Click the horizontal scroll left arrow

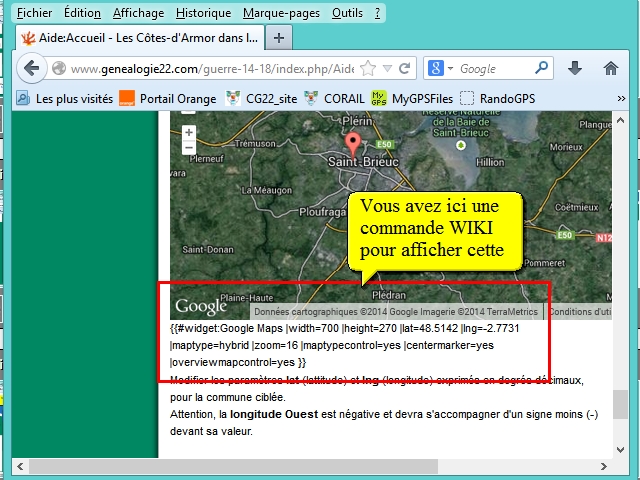(20, 466)
